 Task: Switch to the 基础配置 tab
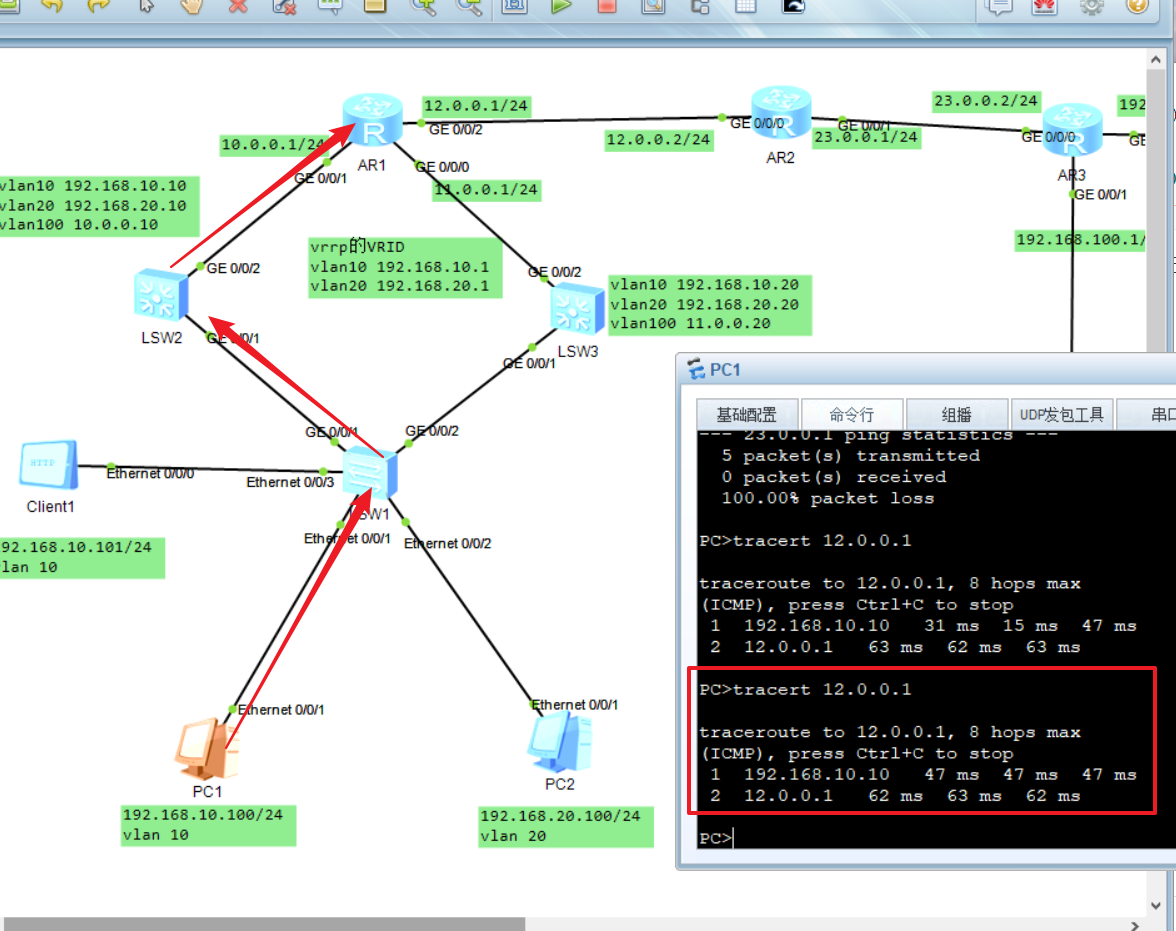(x=747, y=413)
